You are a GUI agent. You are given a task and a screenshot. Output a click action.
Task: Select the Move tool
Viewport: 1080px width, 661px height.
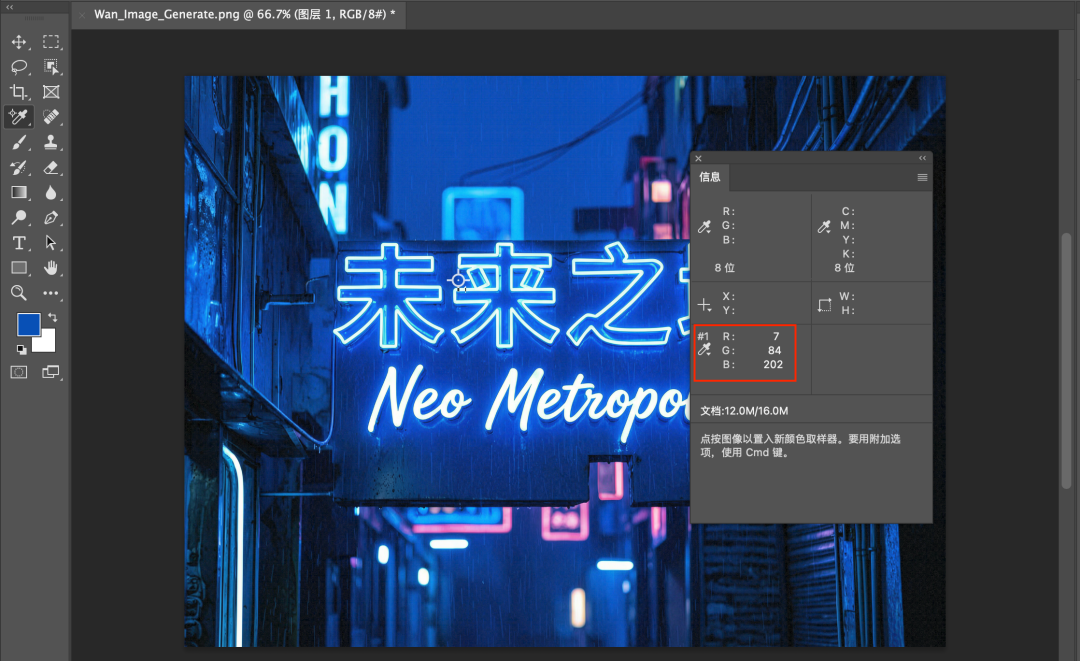tap(17, 41)
